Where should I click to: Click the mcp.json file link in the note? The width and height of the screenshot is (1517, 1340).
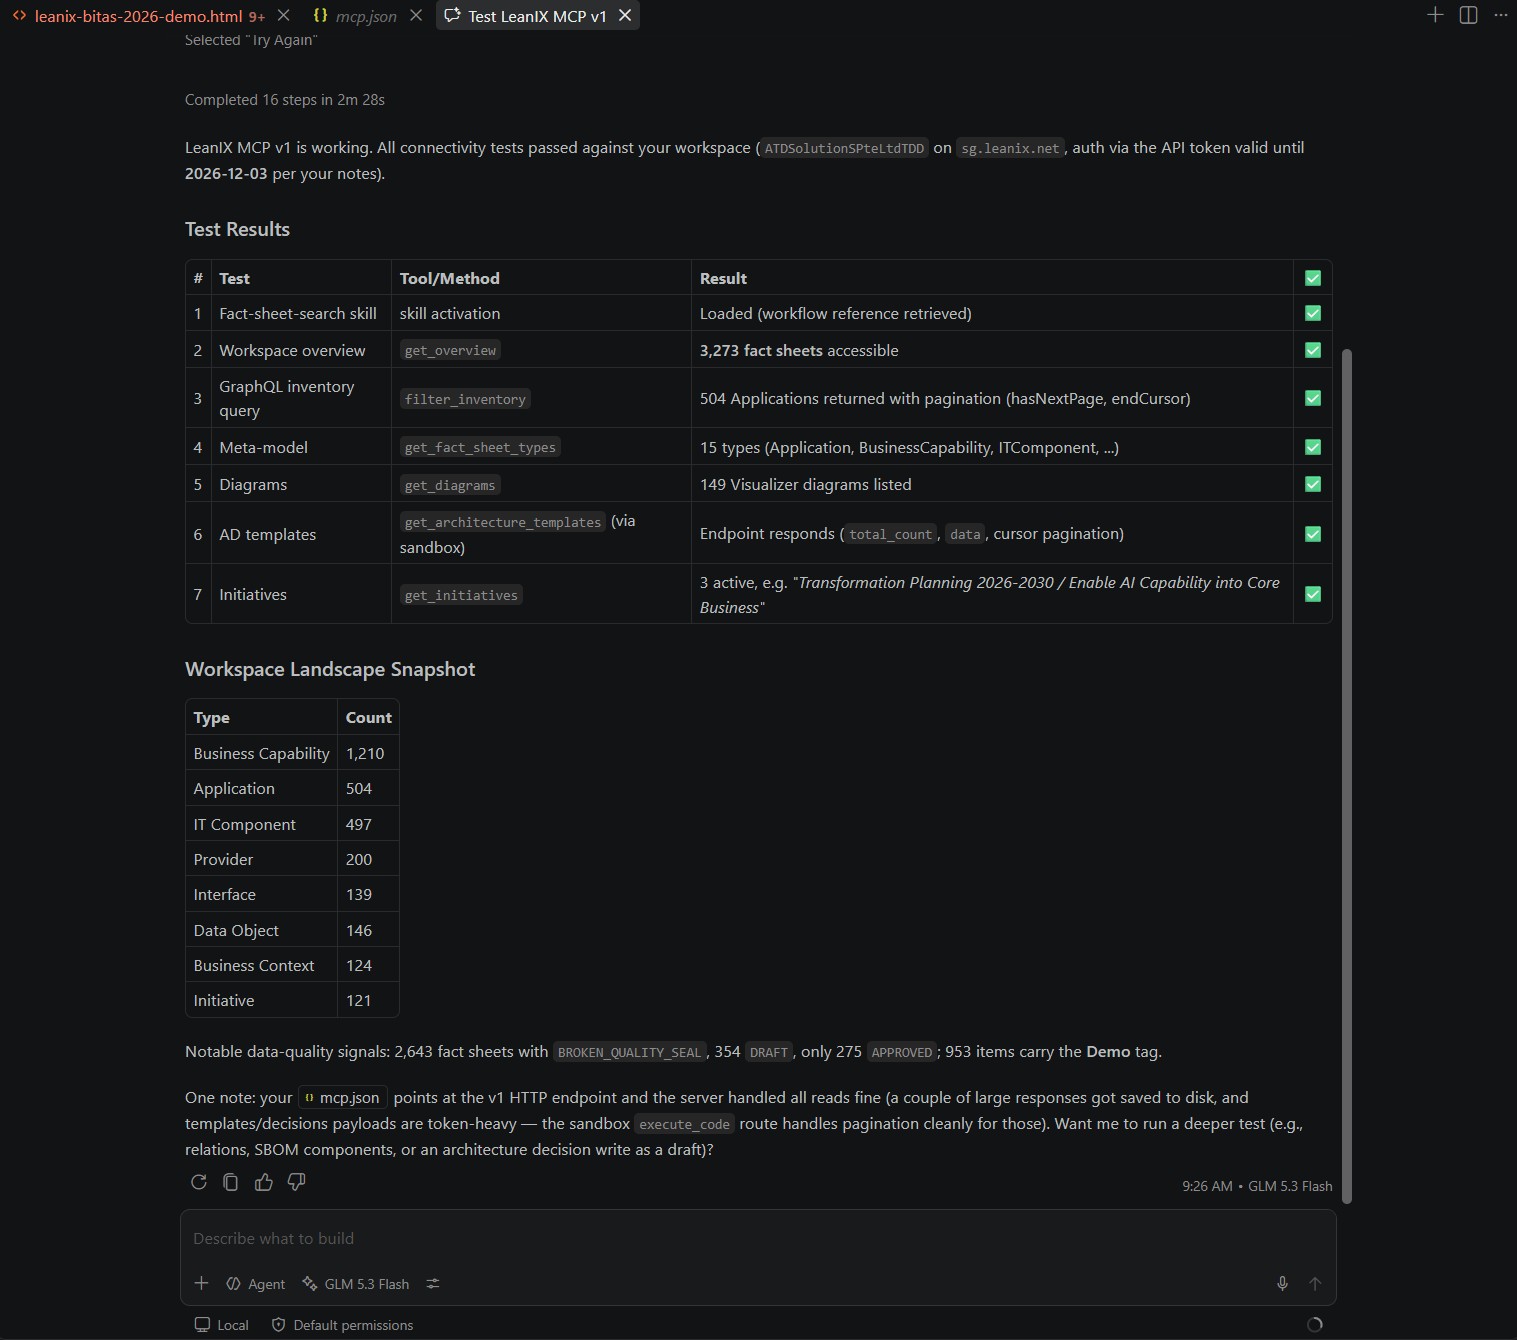(342, 1097)
